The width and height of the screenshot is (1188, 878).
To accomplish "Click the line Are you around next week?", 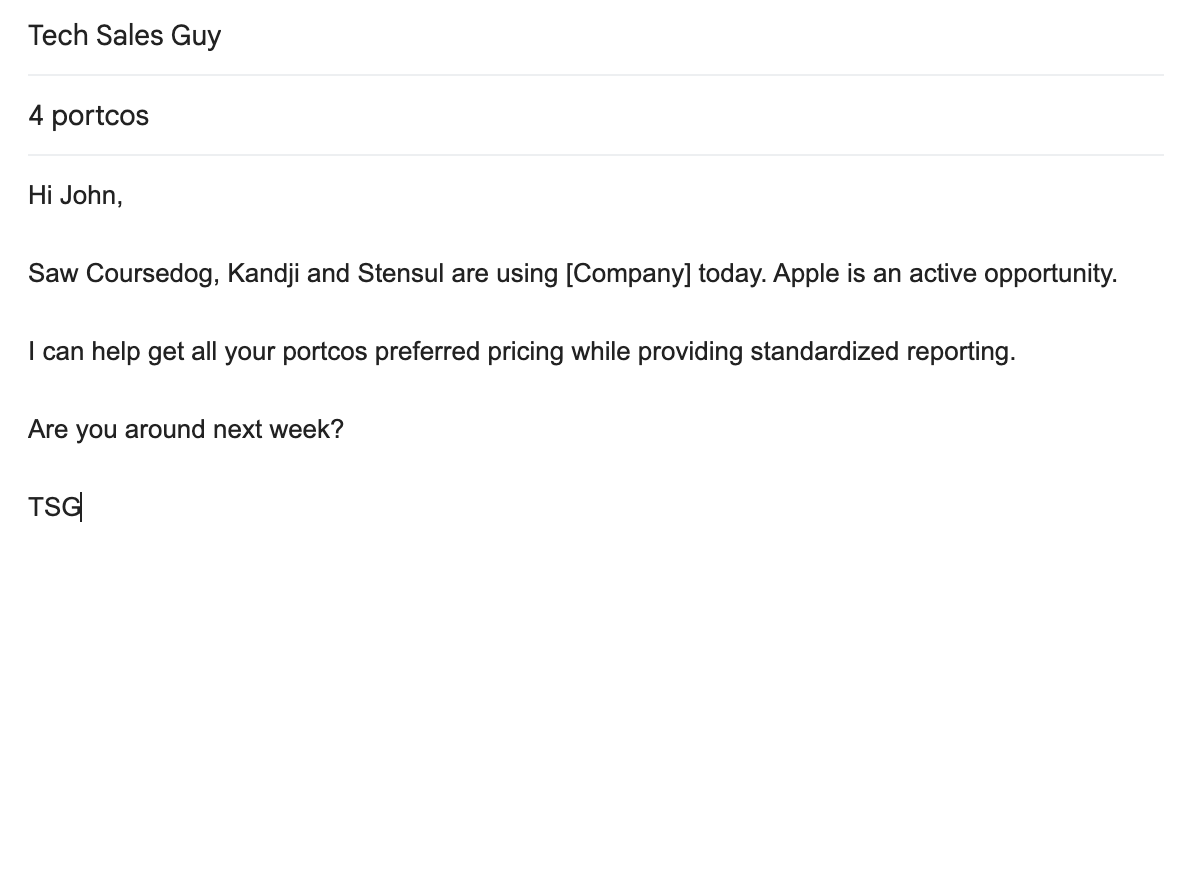I will coord(186,430).
